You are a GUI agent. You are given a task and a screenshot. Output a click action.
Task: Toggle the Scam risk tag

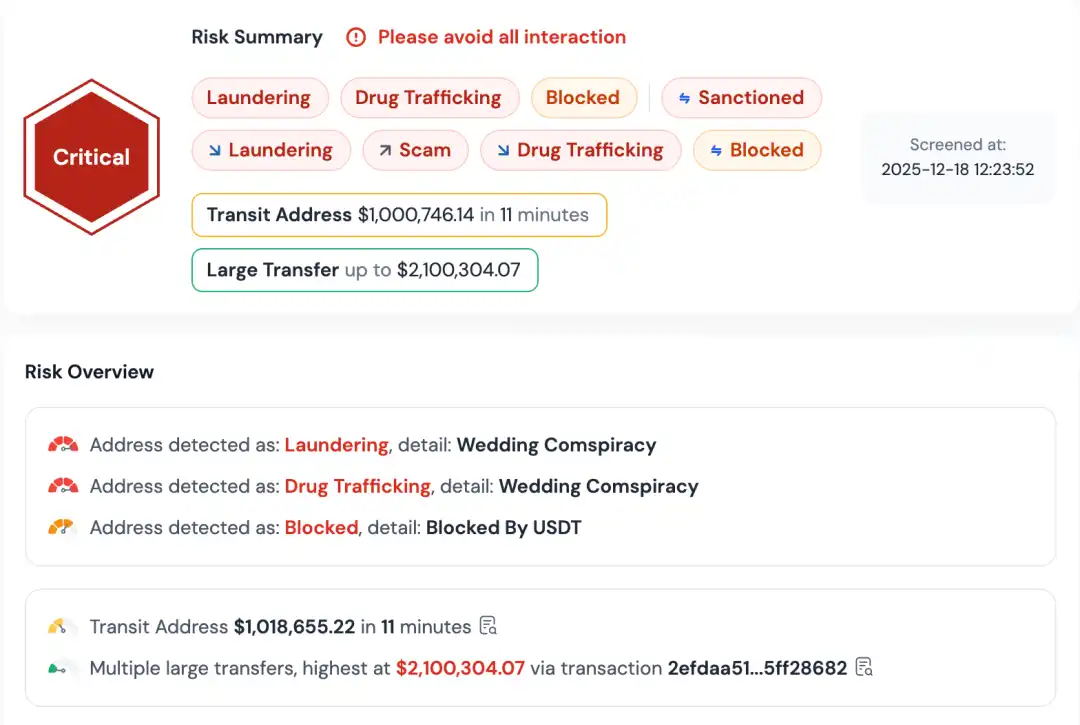415,149
